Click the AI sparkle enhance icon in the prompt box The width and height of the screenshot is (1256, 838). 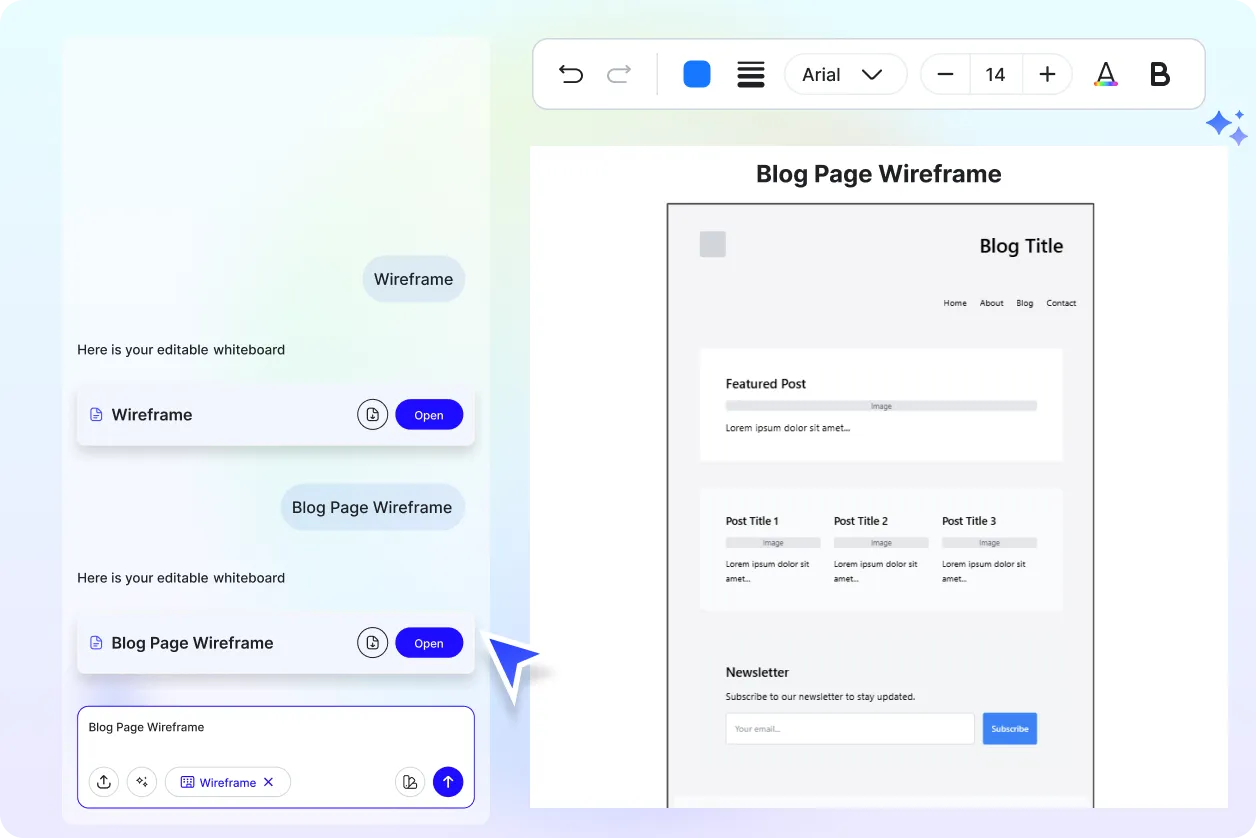tap(142, 782)
